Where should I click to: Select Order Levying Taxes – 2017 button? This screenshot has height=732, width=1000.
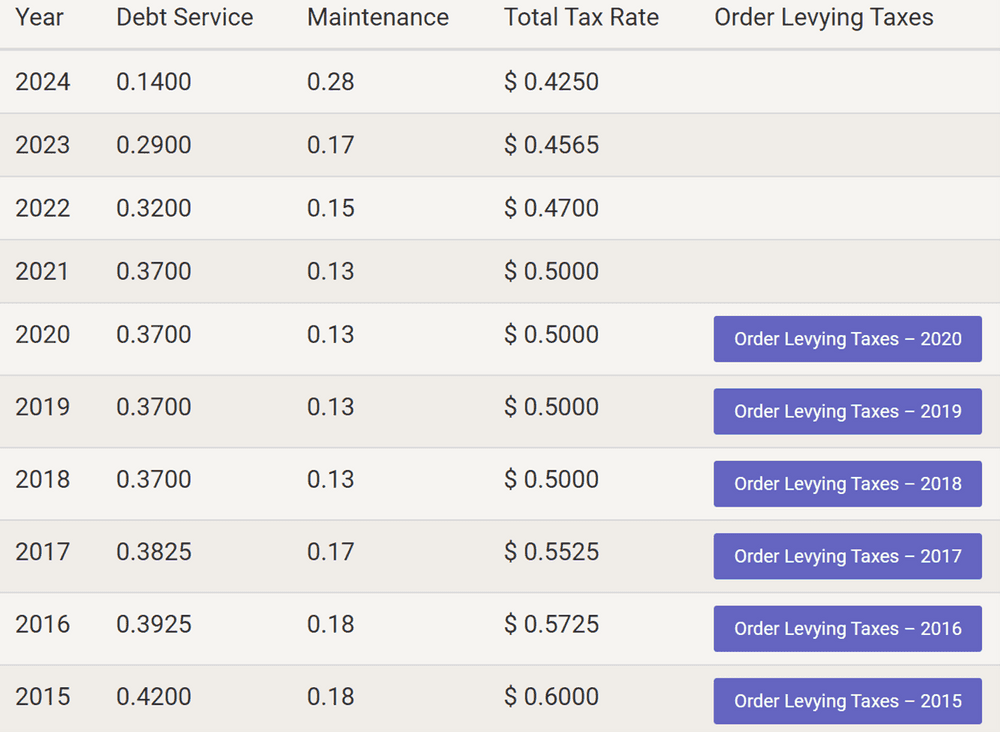click(x=847, y=556)
